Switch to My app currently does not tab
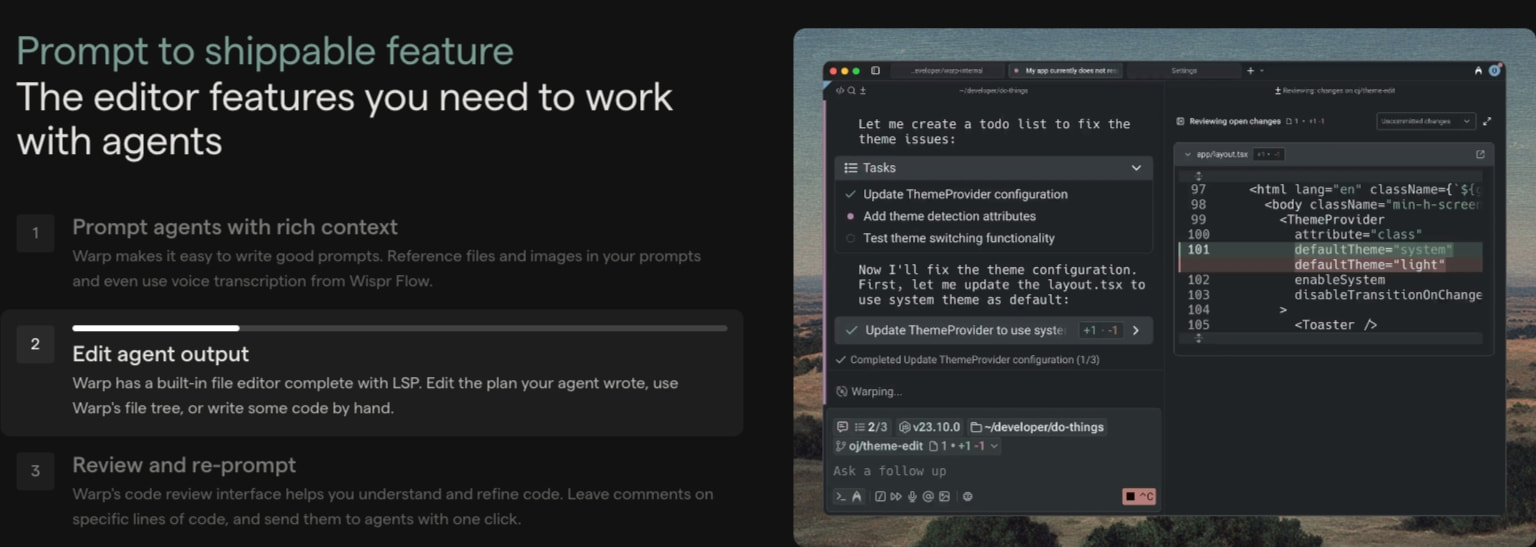Image resolution: width=1536 pixels, height=547 pixels. coord(1066,71)
